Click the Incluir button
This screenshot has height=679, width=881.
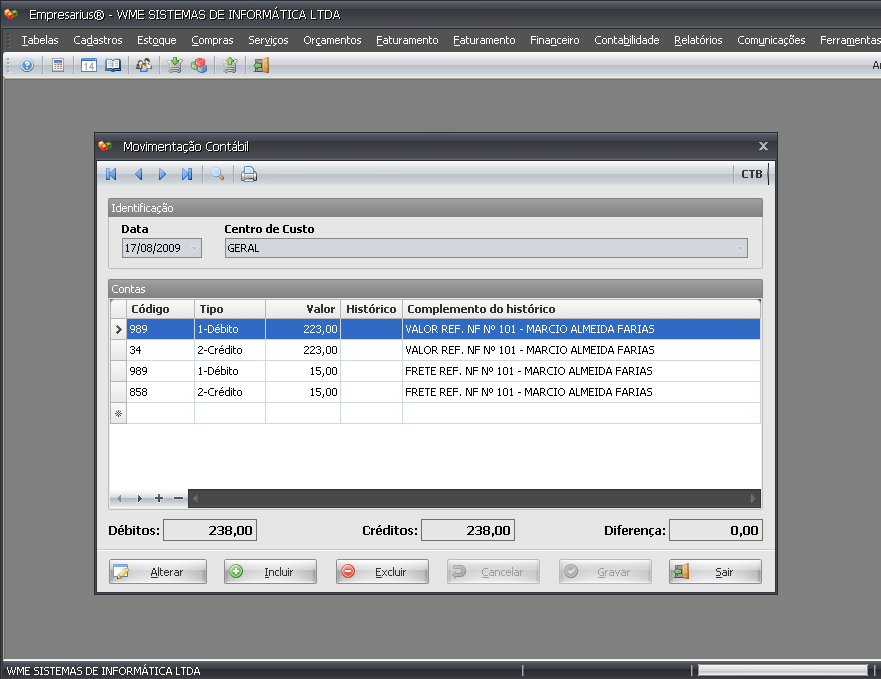tap(270, 572)
